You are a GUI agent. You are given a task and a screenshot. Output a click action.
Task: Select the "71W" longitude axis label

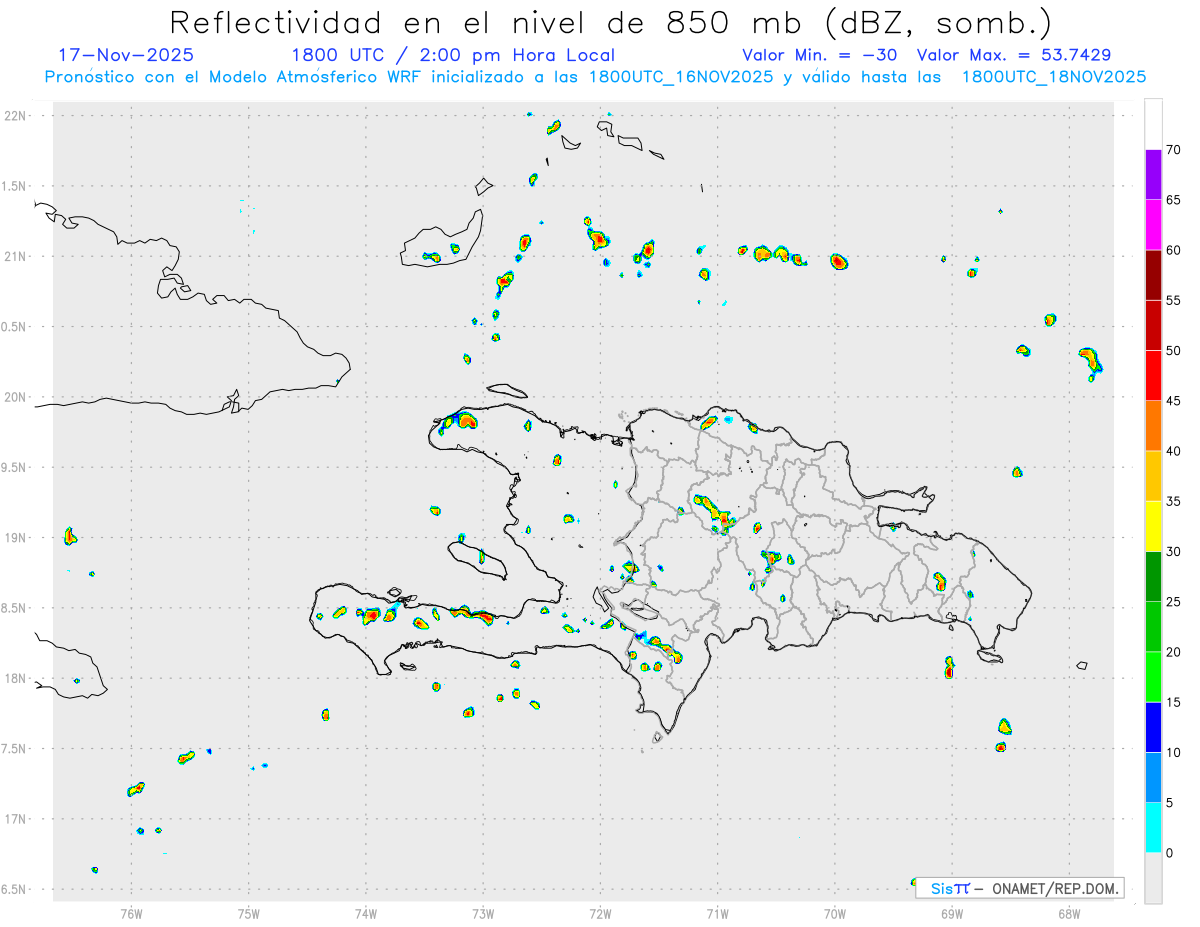point(717,913)
